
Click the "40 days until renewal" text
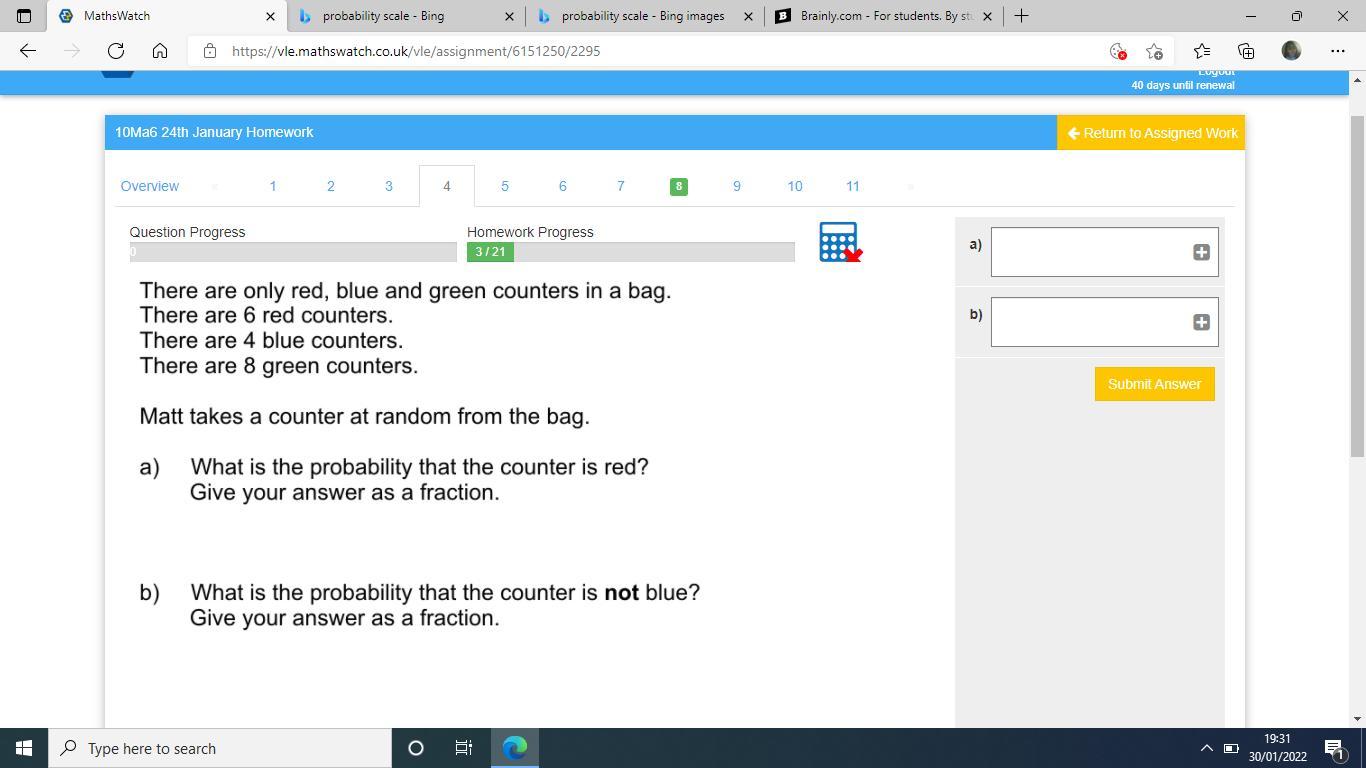click(x=1183, y=86)
